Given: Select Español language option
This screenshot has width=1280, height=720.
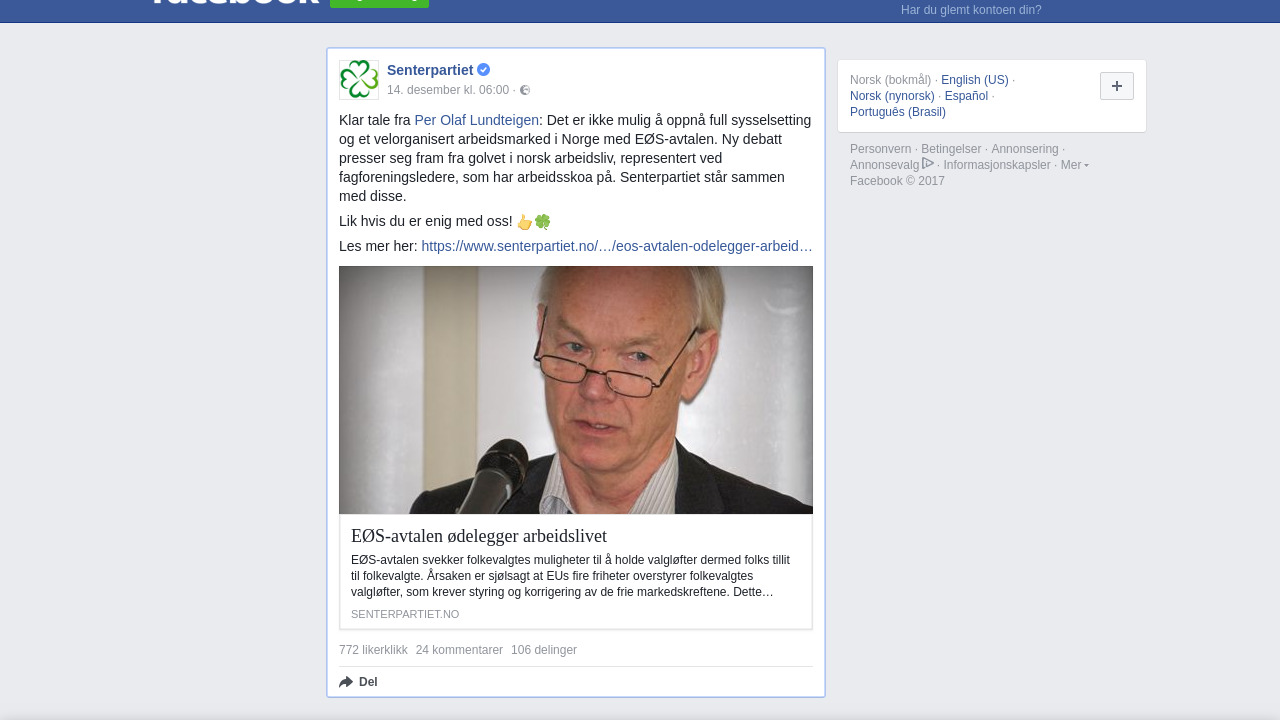Looking at the screenshot, I should tap(966, 96).
